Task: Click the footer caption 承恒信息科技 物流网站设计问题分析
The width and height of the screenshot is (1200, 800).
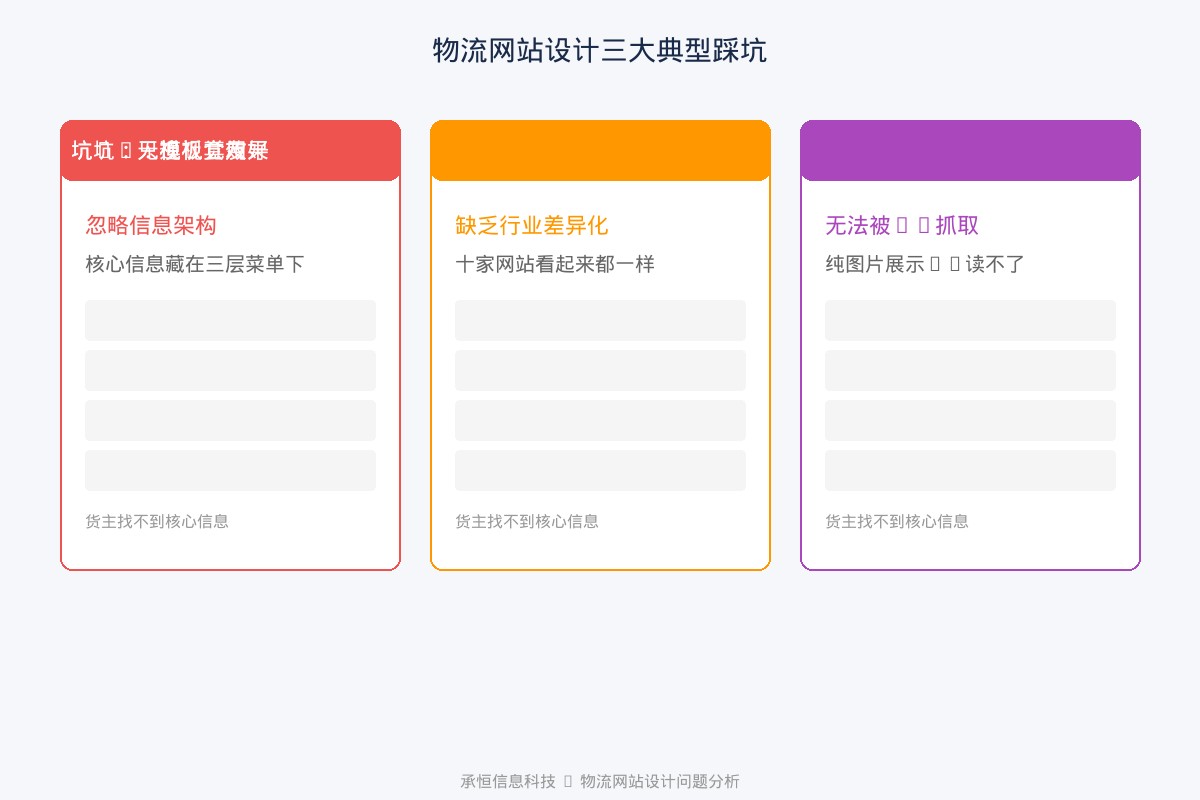Action: click(x=600, y=781)
